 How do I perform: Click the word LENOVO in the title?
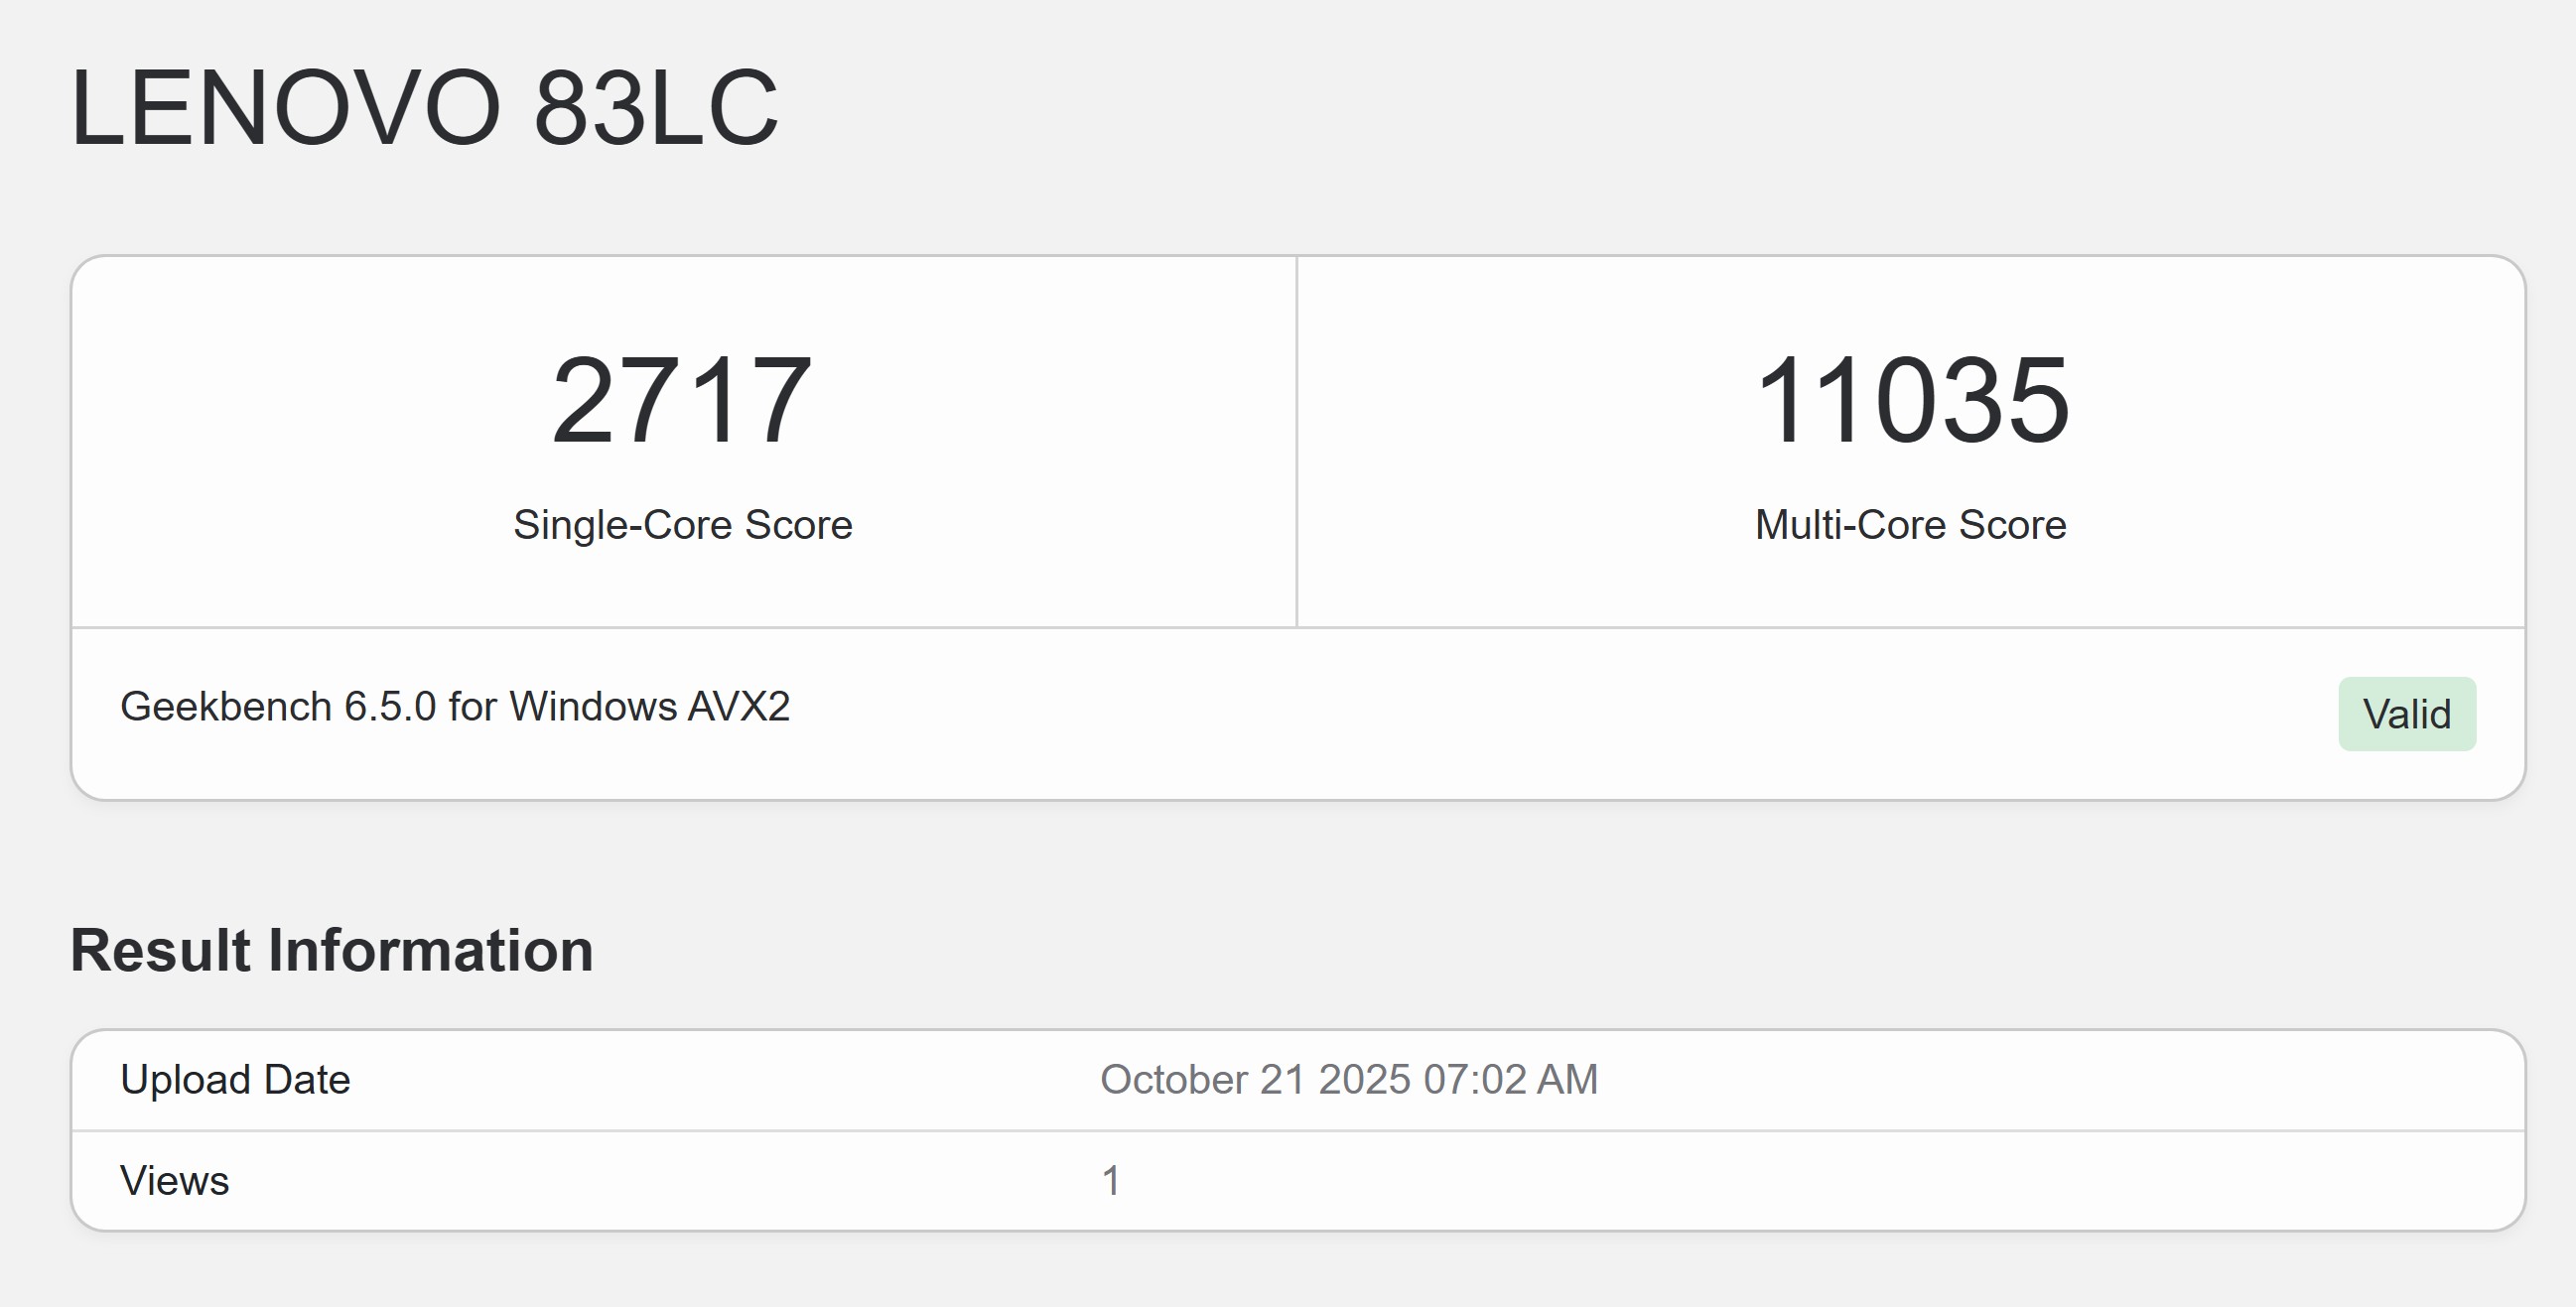point(285,108)
